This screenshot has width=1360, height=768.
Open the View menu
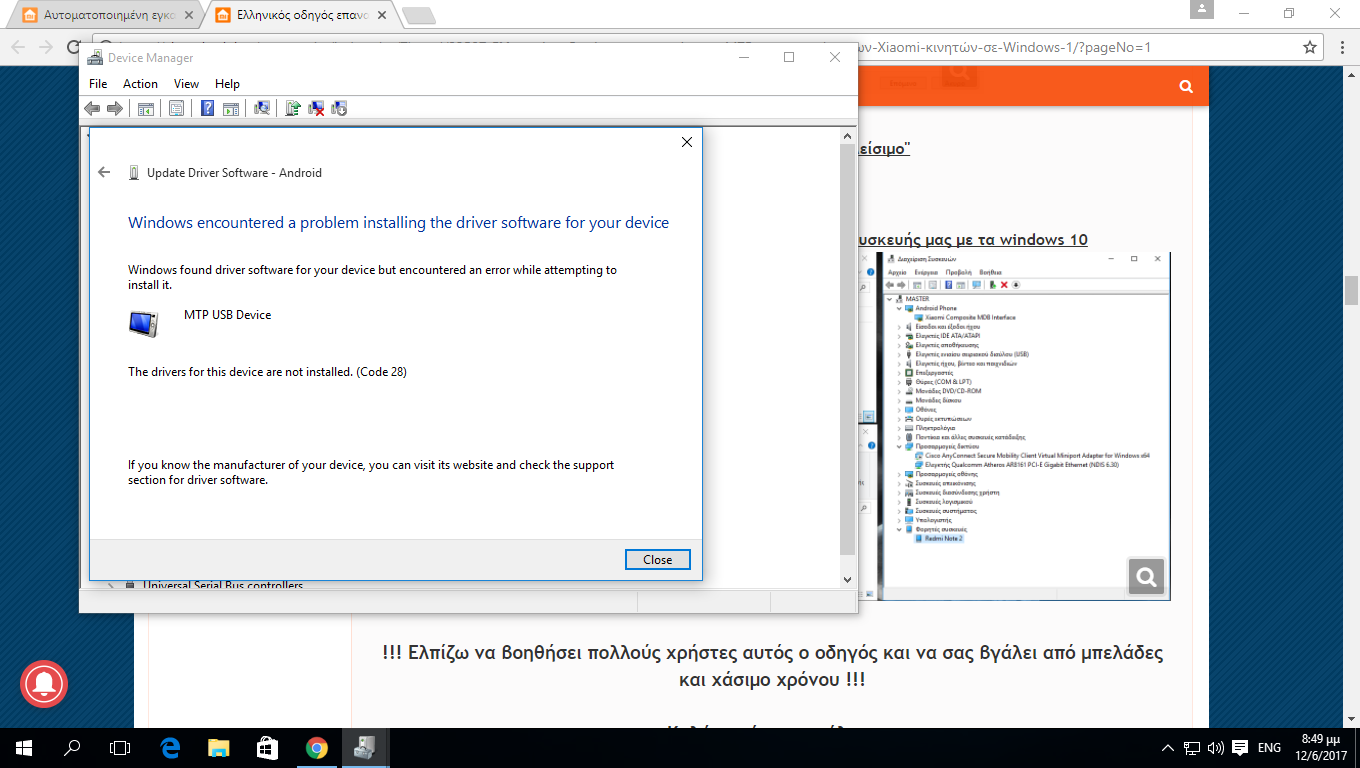click(x=186, y=84)
